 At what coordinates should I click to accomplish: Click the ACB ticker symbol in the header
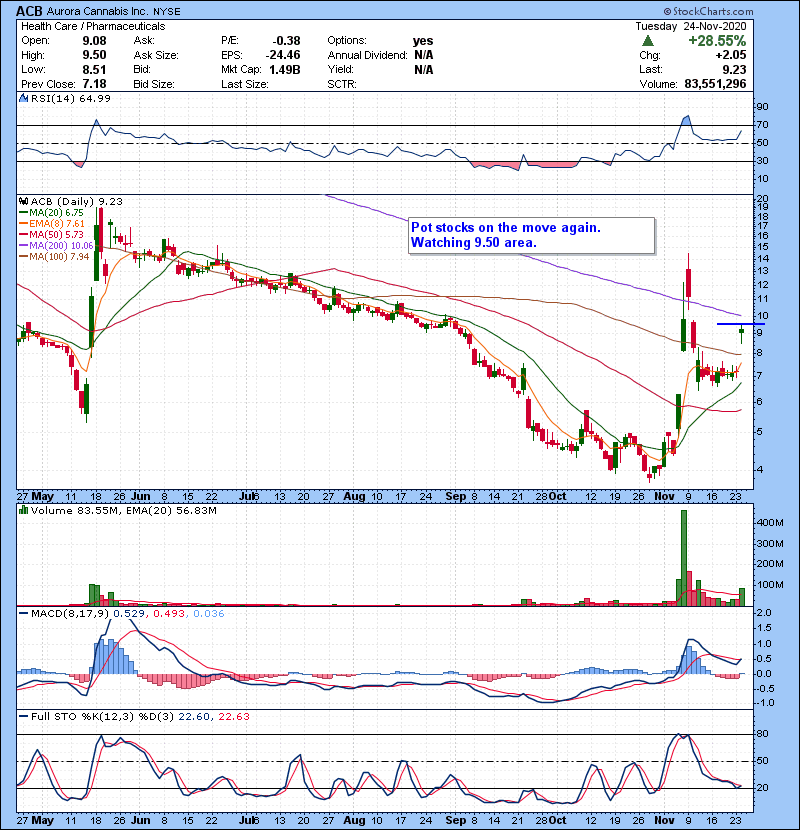[x=30, y=11]
